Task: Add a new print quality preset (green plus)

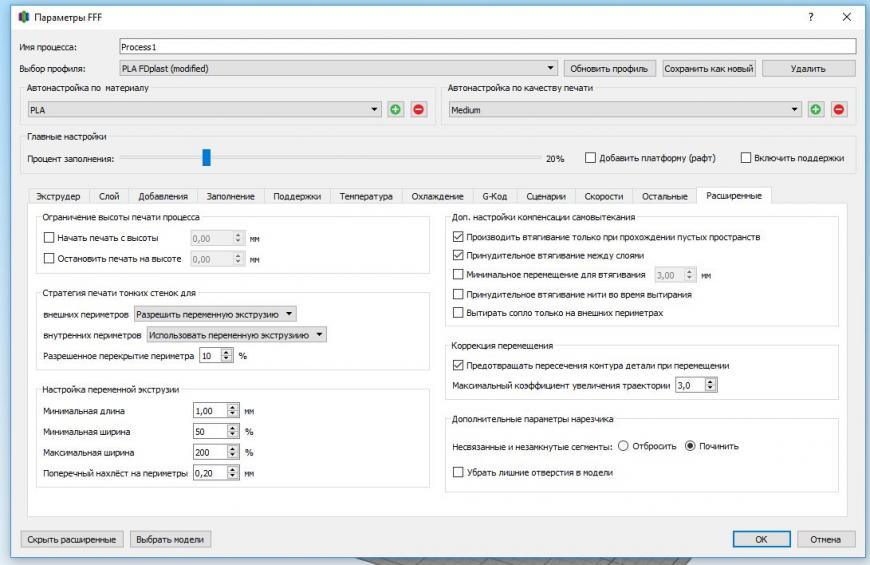Action: [816, 110]
